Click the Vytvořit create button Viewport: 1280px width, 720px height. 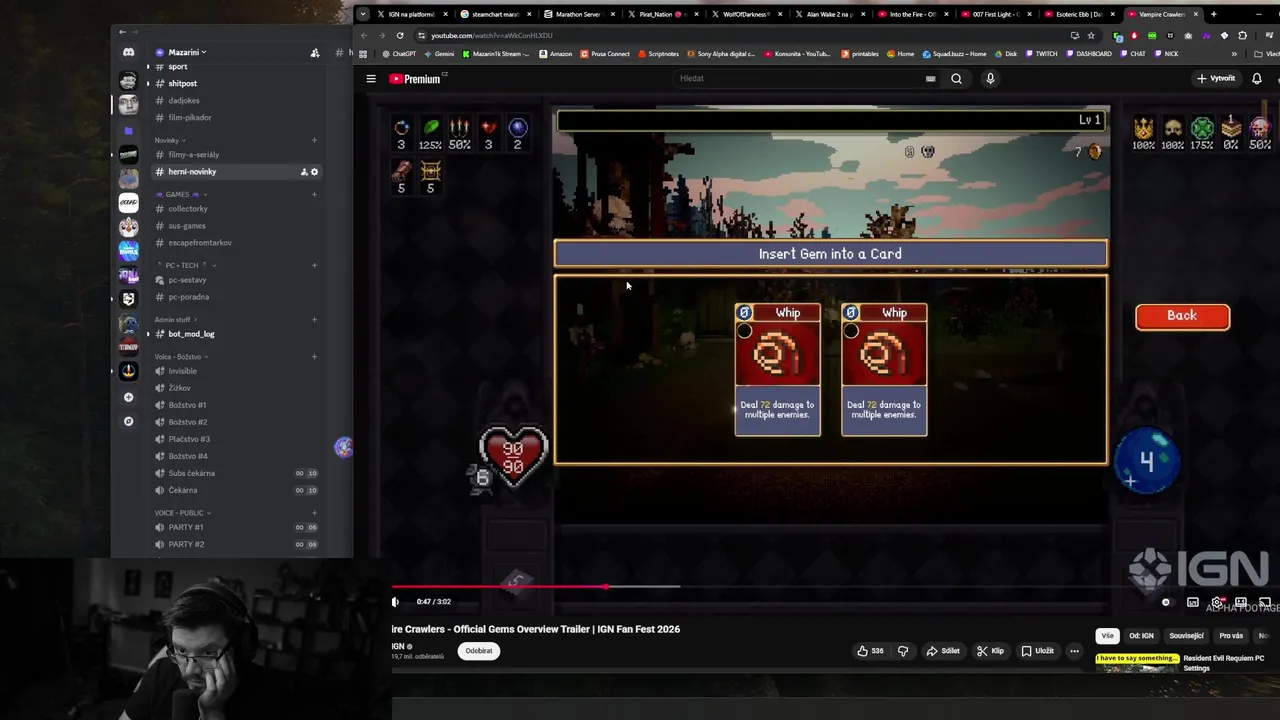click(1216, 78)
